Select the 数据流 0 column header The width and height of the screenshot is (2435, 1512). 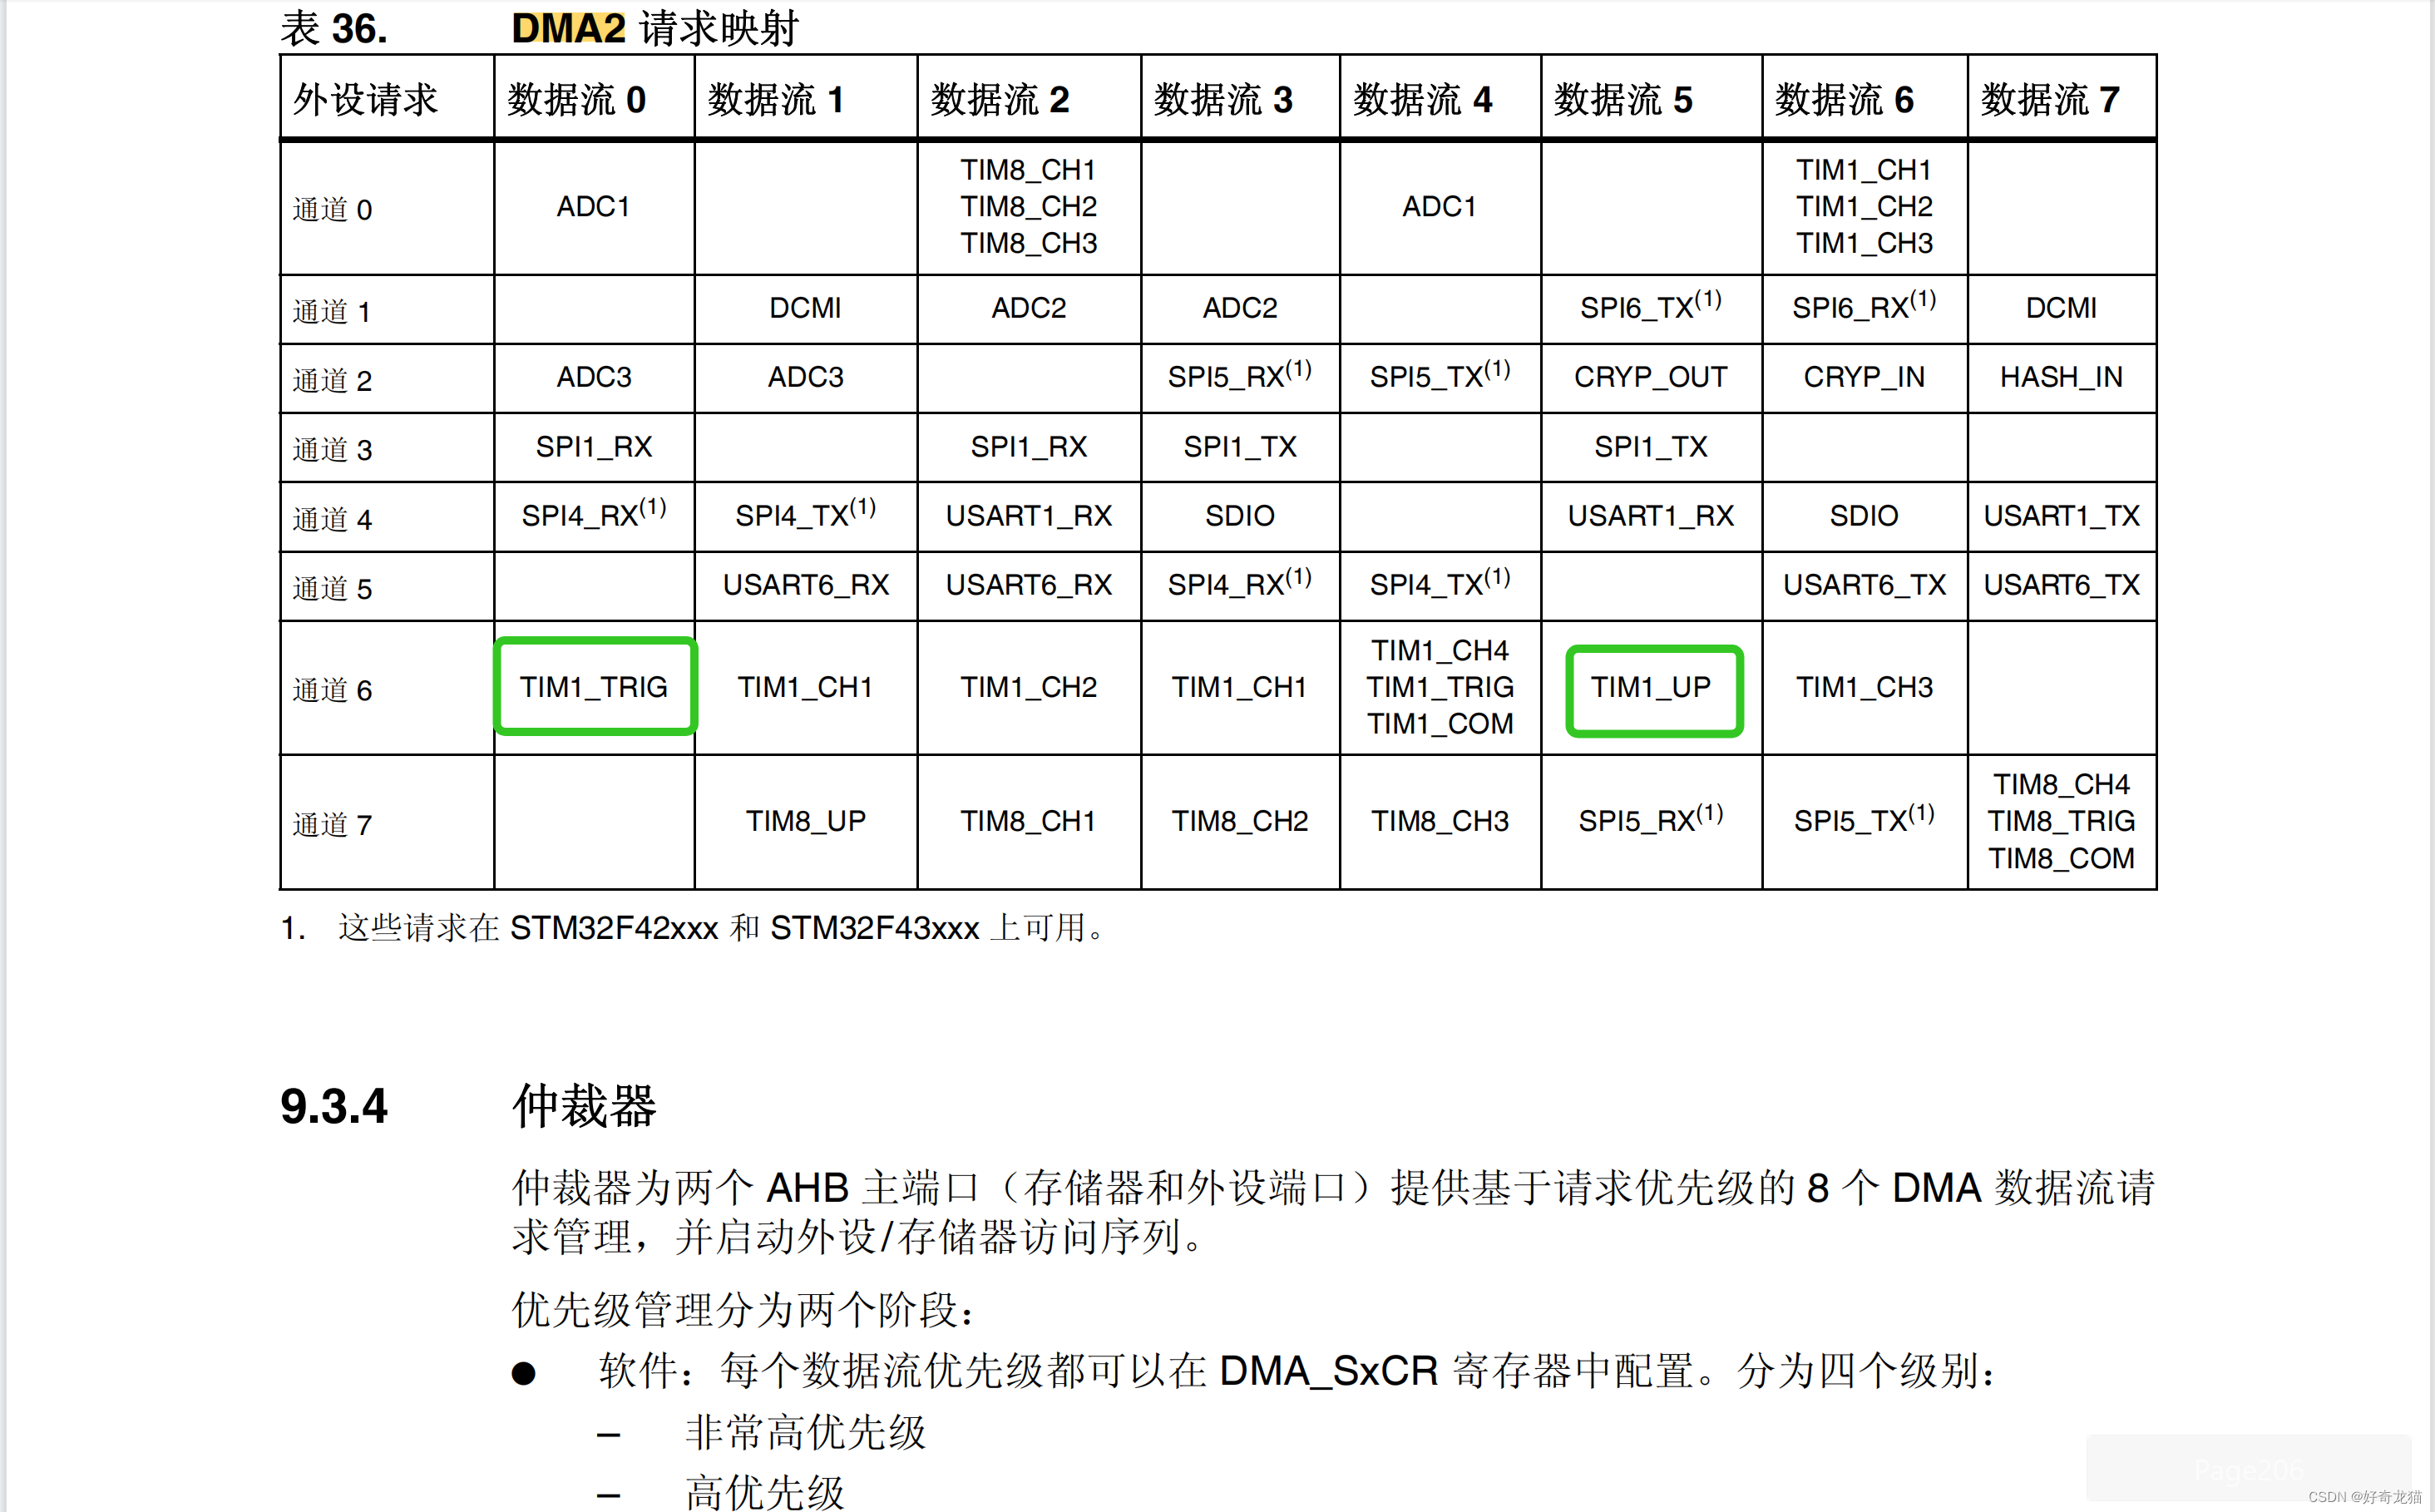(x=576, y=100)
